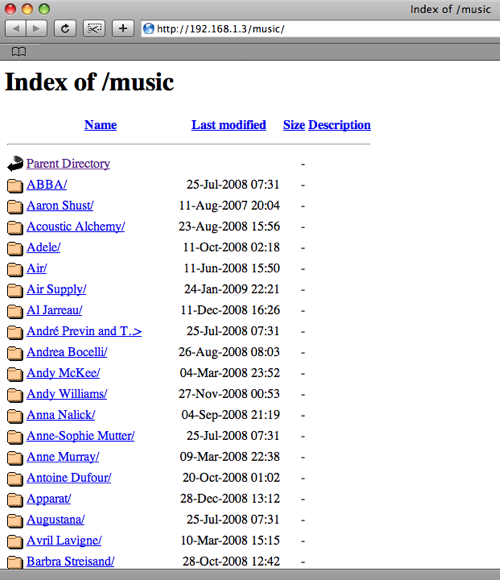Minimize the window with the yellow button

27,9
